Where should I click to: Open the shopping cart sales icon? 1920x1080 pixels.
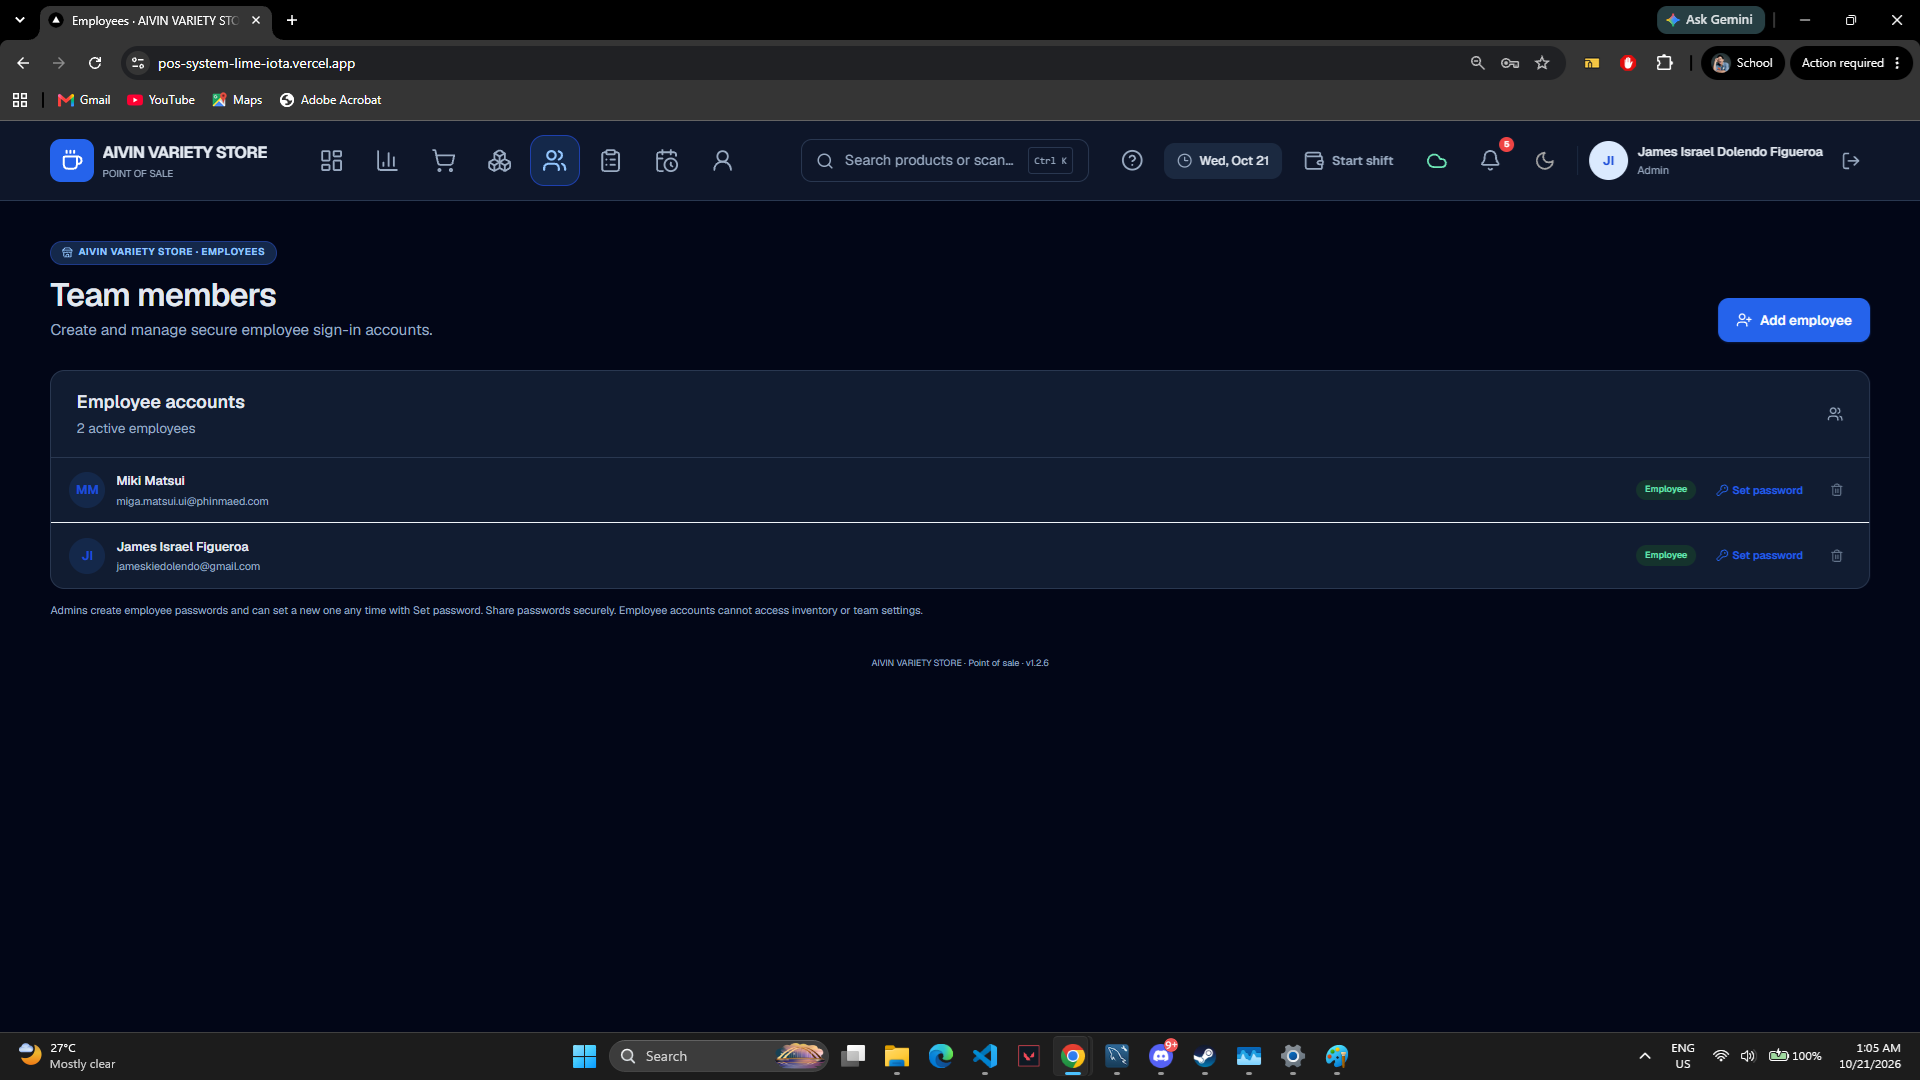tap(443, 161)
